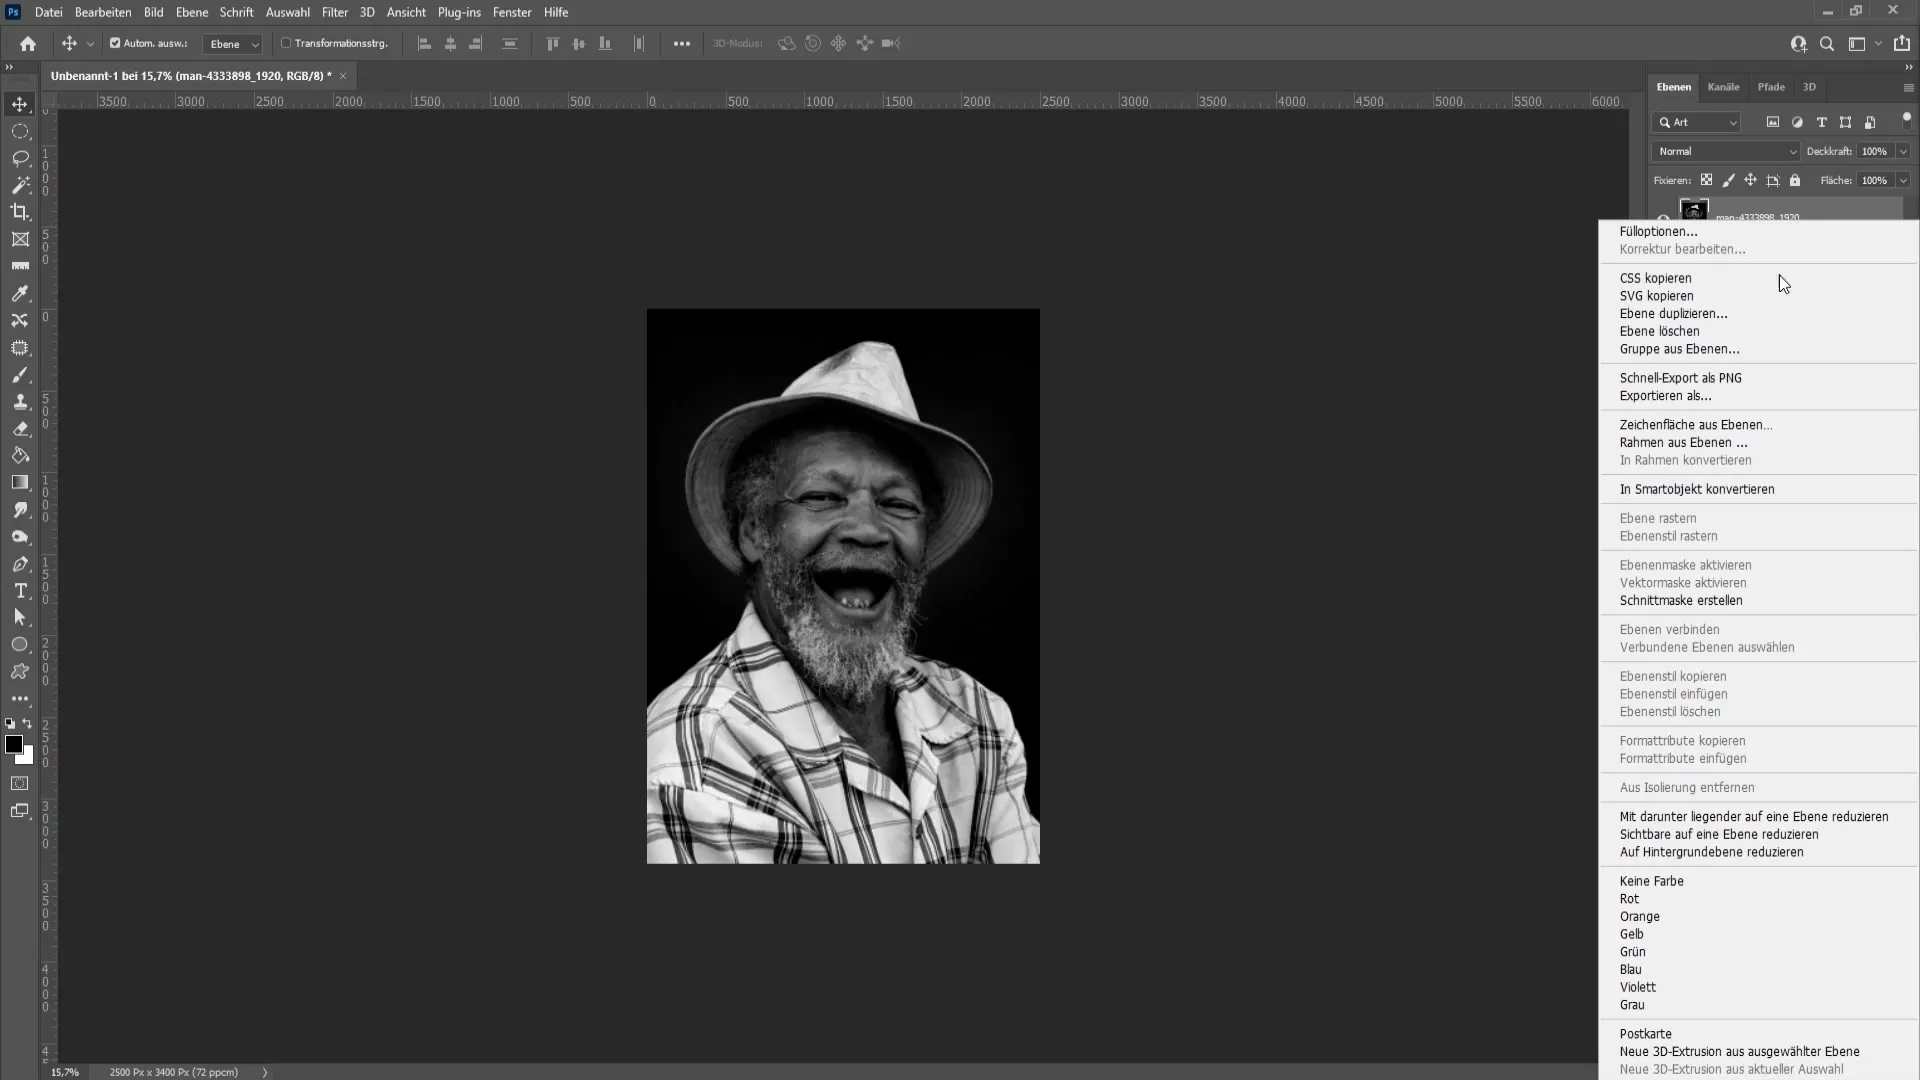Screen dimensions: 1920x1080
Task: Open the Filter menu
Action: pyautogui.click(x=335, y=12)
